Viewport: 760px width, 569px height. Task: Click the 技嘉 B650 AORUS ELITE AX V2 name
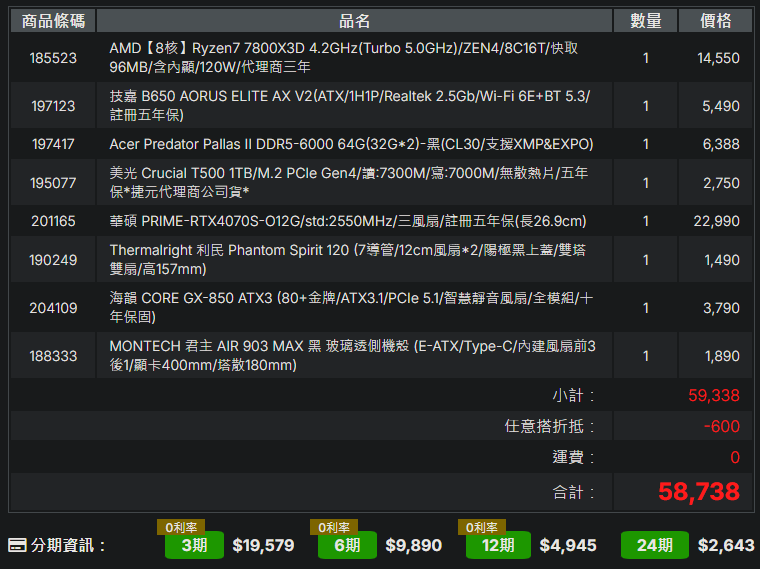coord(349,106)
